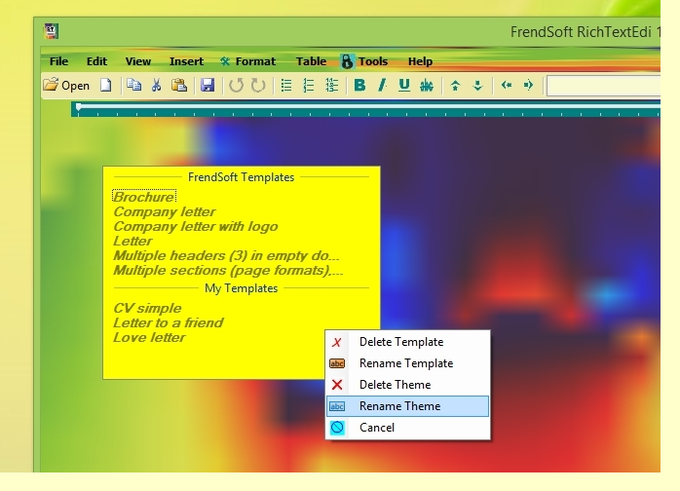Apply bullet list formatting
680x491 pixels.
[x=286, y=85]
